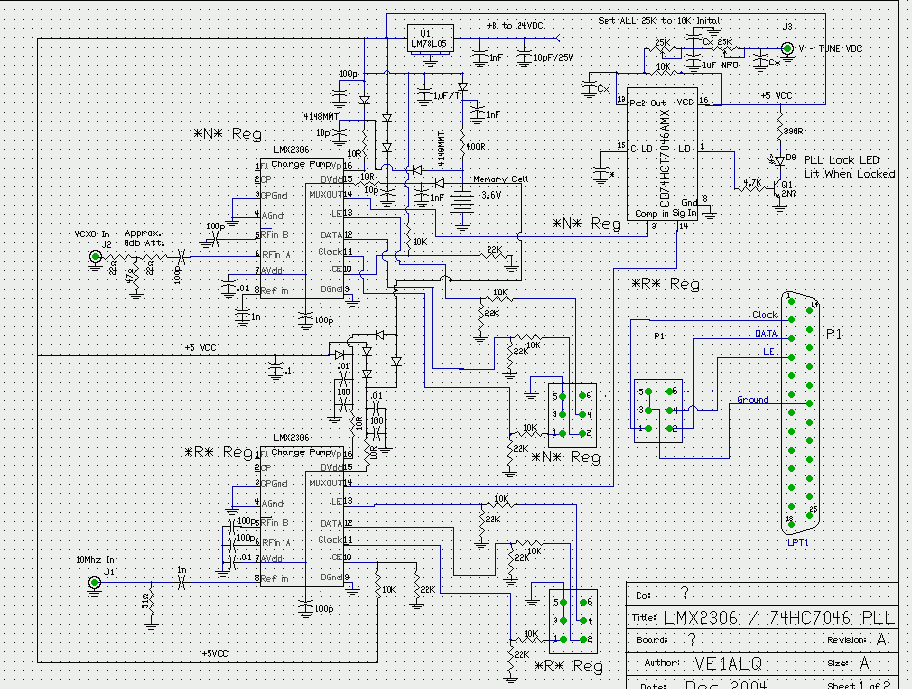Select the '1uF NPO' capacitor label
Viewport: 912px width, 689px height.
[720, 65]
